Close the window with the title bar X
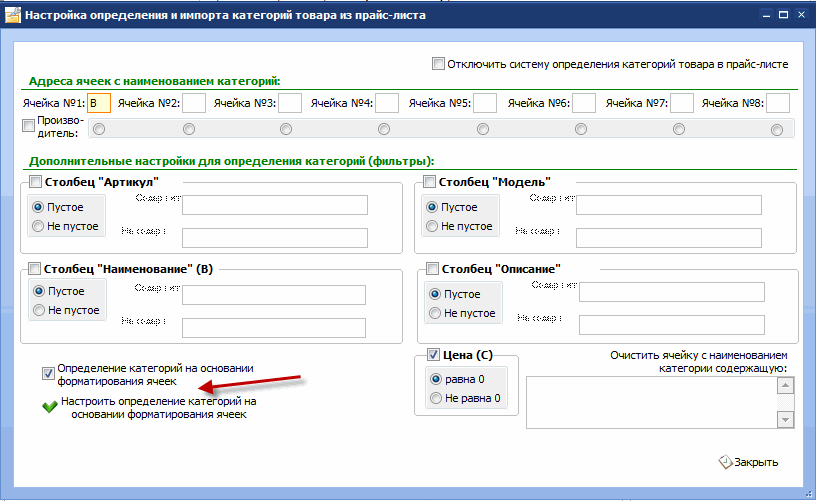Viewport: 816px width, 501px height. coord(801,15)
